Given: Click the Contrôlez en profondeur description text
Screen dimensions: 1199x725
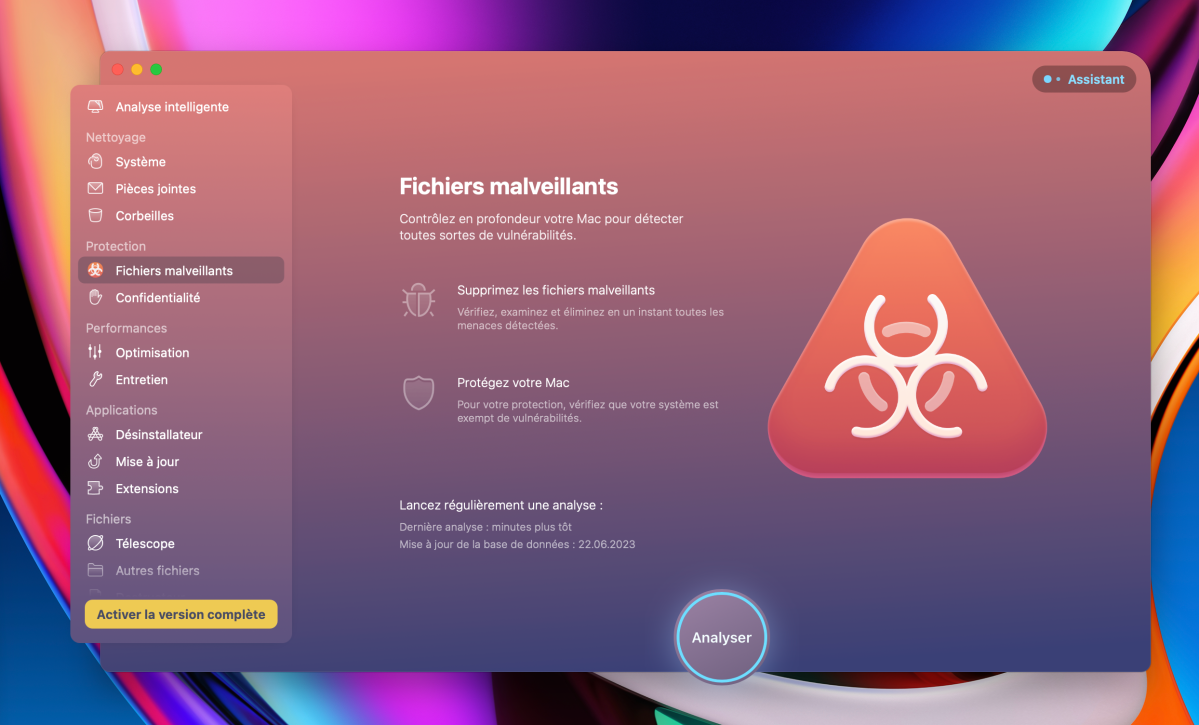Looking at the screenshot, I should (541, 226).
